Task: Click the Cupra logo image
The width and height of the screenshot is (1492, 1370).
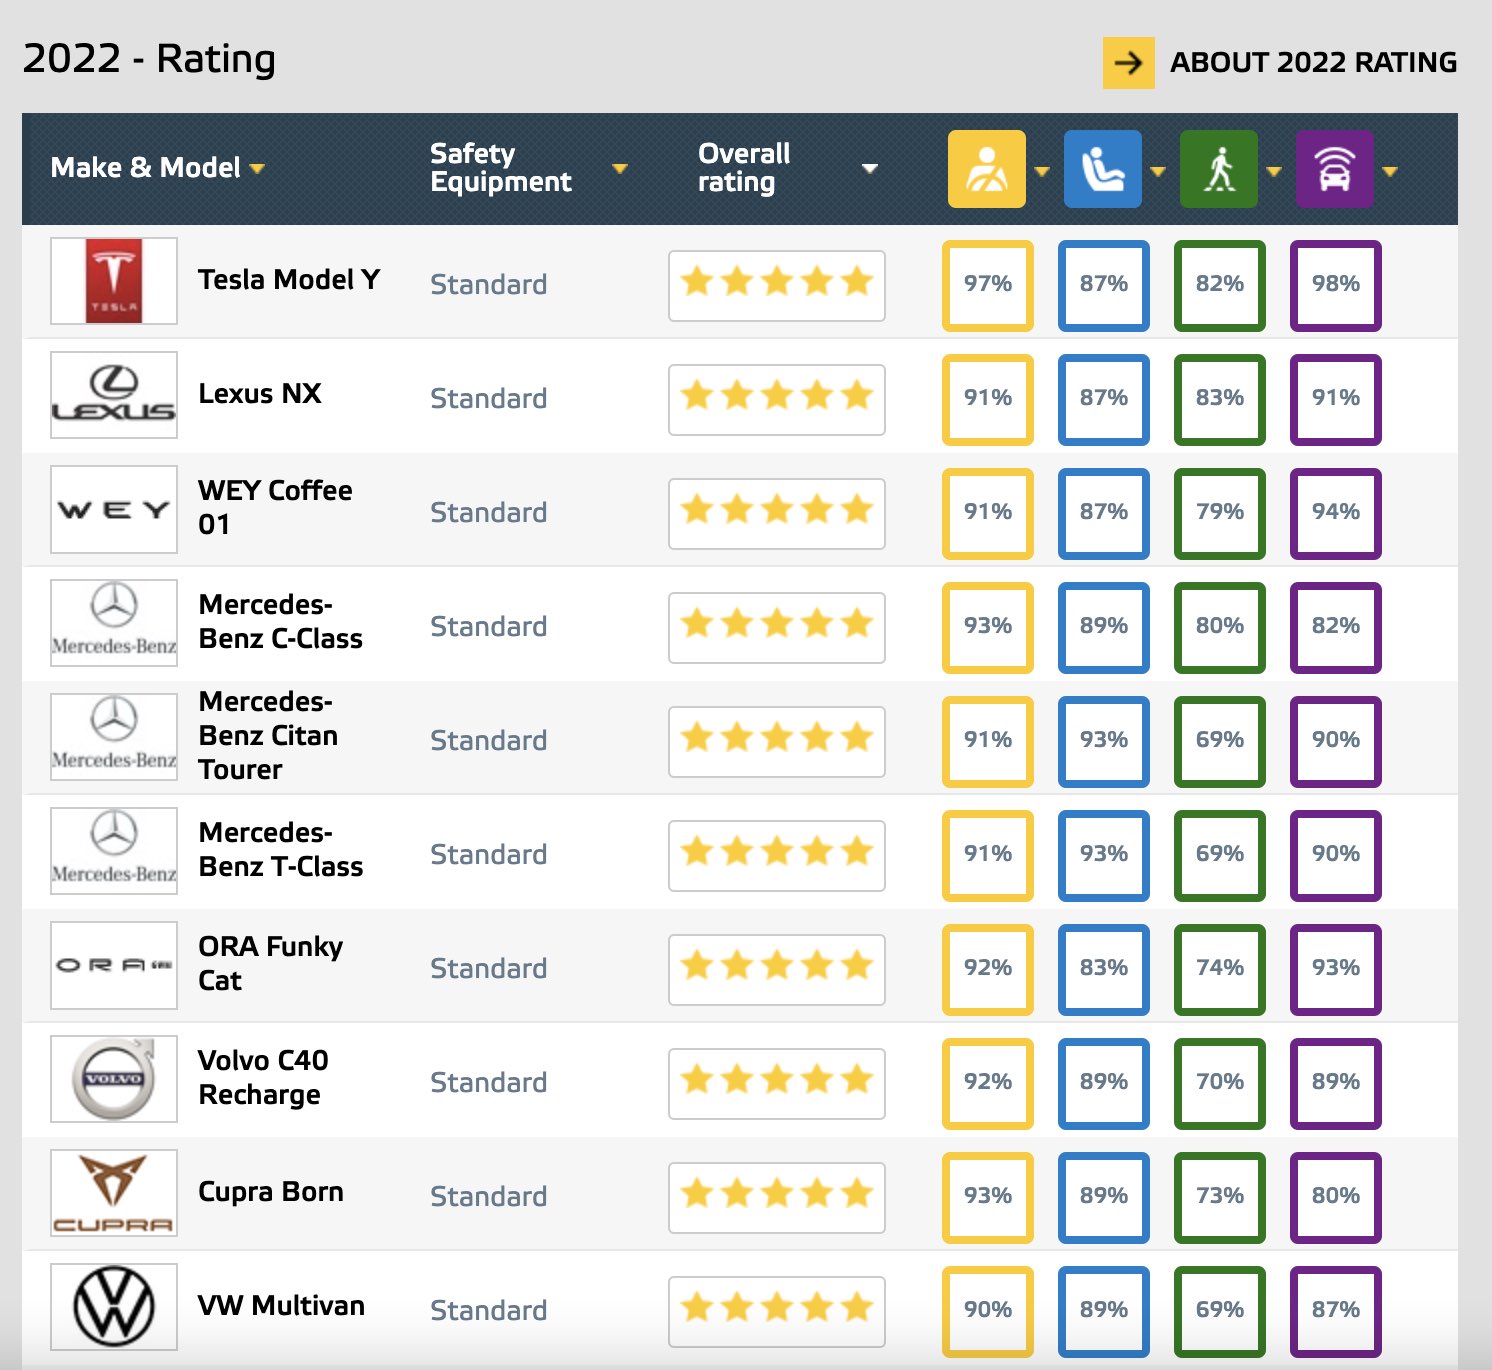Action: [114, 1193]
